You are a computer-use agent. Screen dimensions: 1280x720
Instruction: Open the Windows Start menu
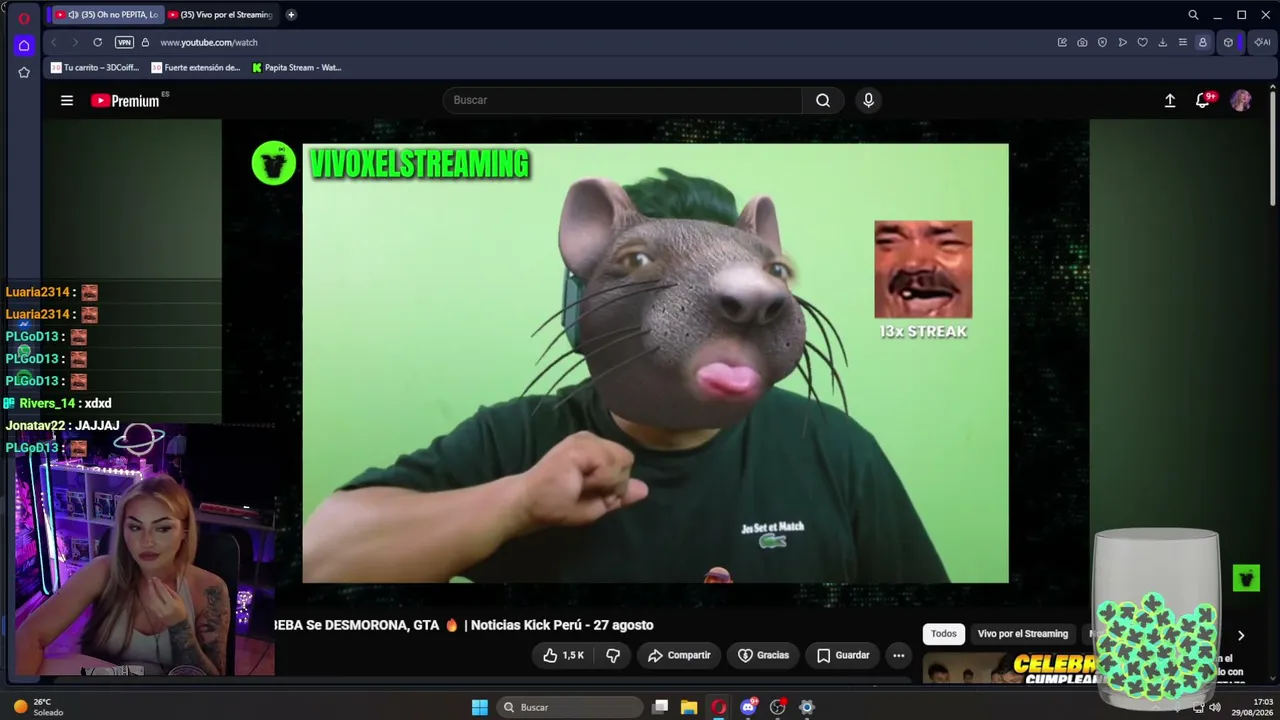tap(480, 707)
